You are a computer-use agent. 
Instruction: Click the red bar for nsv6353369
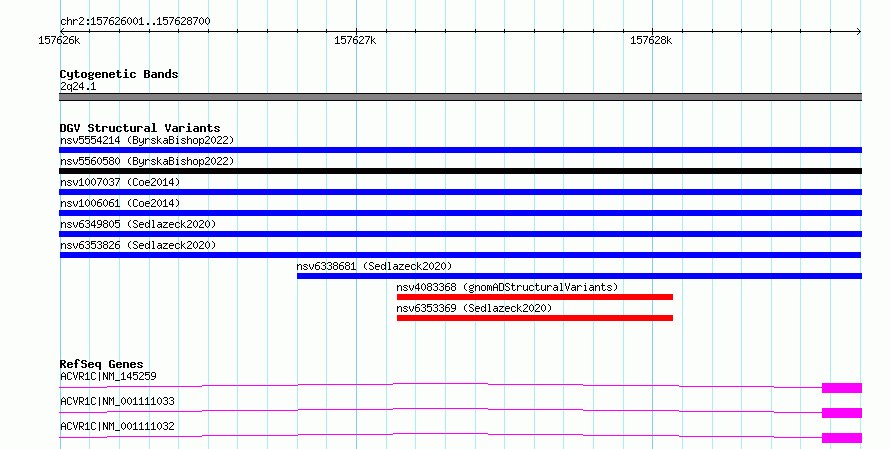(x=535, y=318)
